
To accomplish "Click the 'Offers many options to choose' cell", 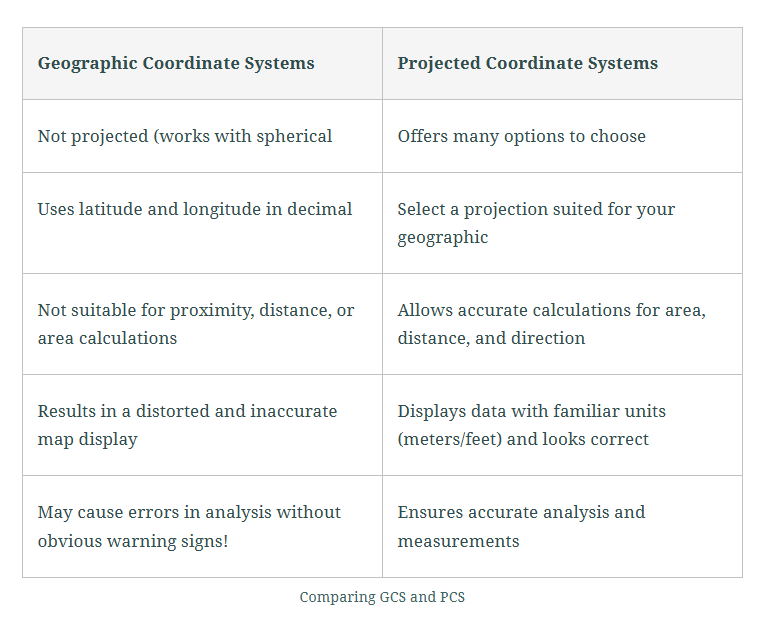I will point(521,136).
